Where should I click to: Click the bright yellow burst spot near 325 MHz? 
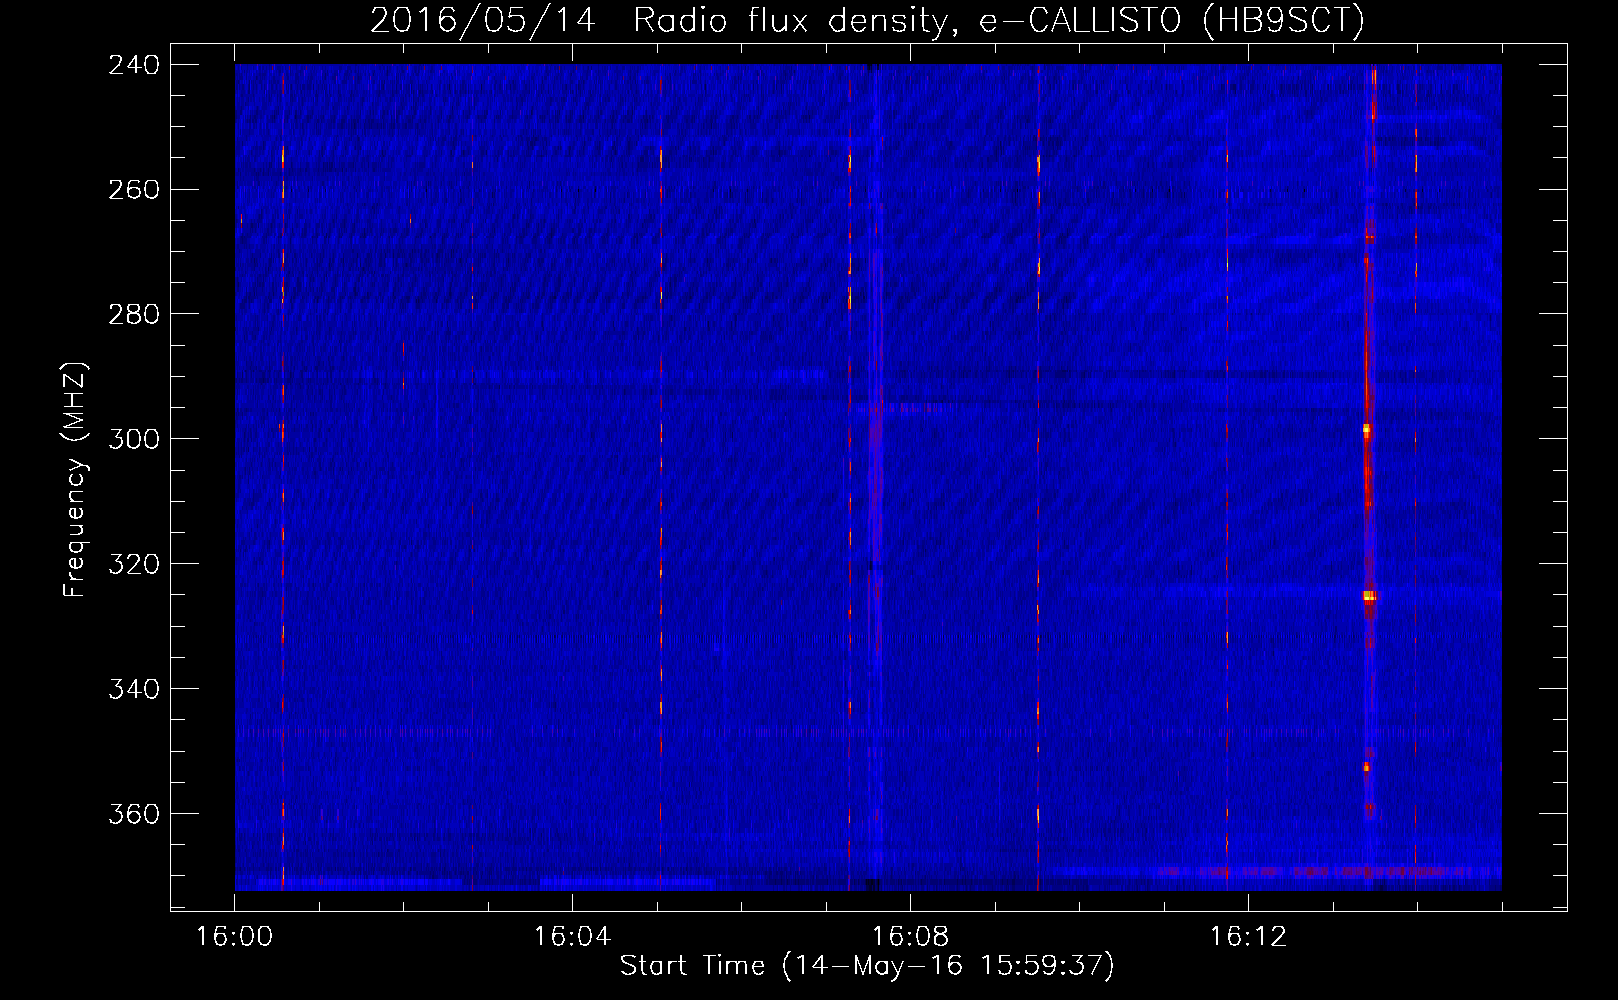[1369, 596]
